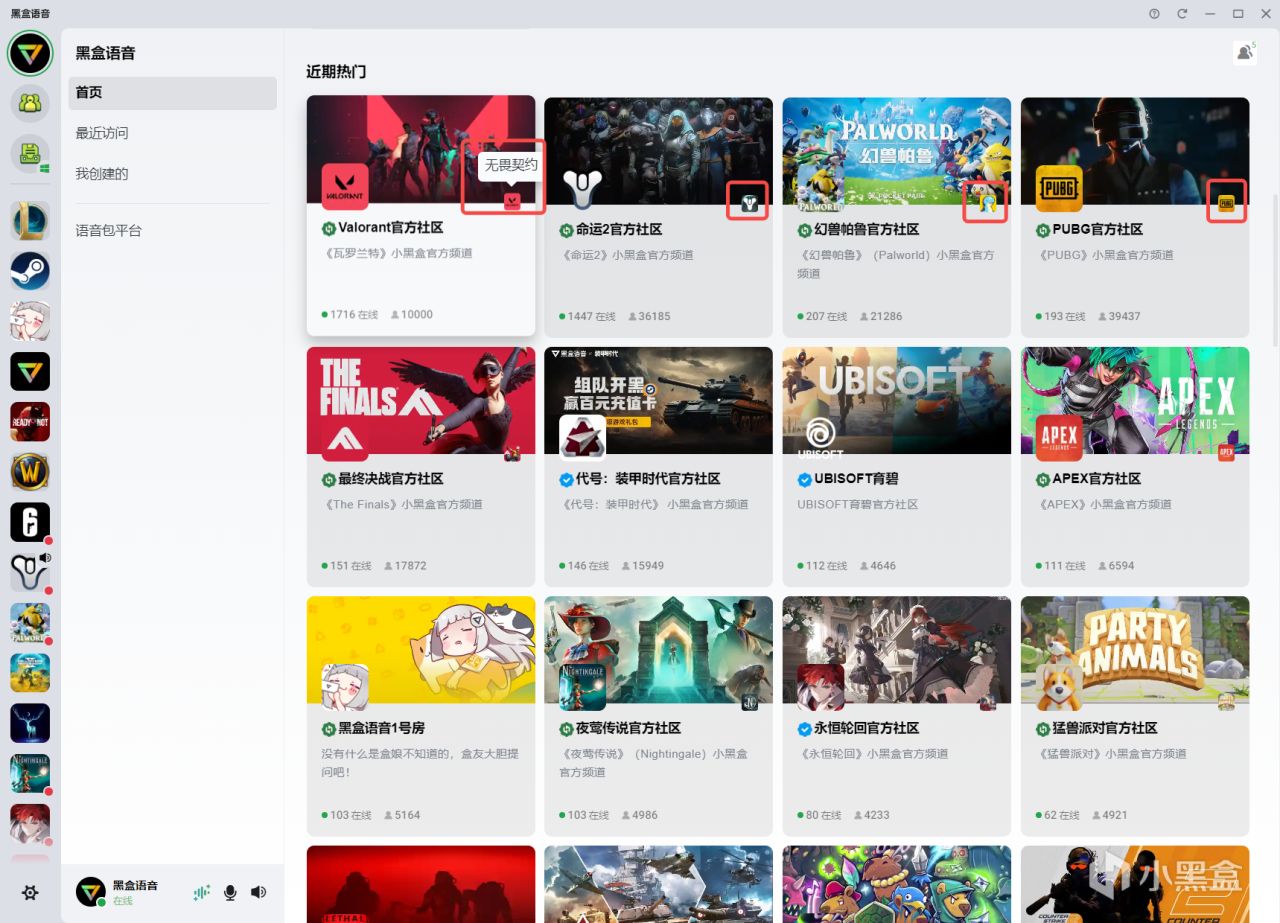Image resolution: width=1280 pixels, height=923 pixels.
Task: Click the user avatar in the bottom bar
Action: (91, 892)
